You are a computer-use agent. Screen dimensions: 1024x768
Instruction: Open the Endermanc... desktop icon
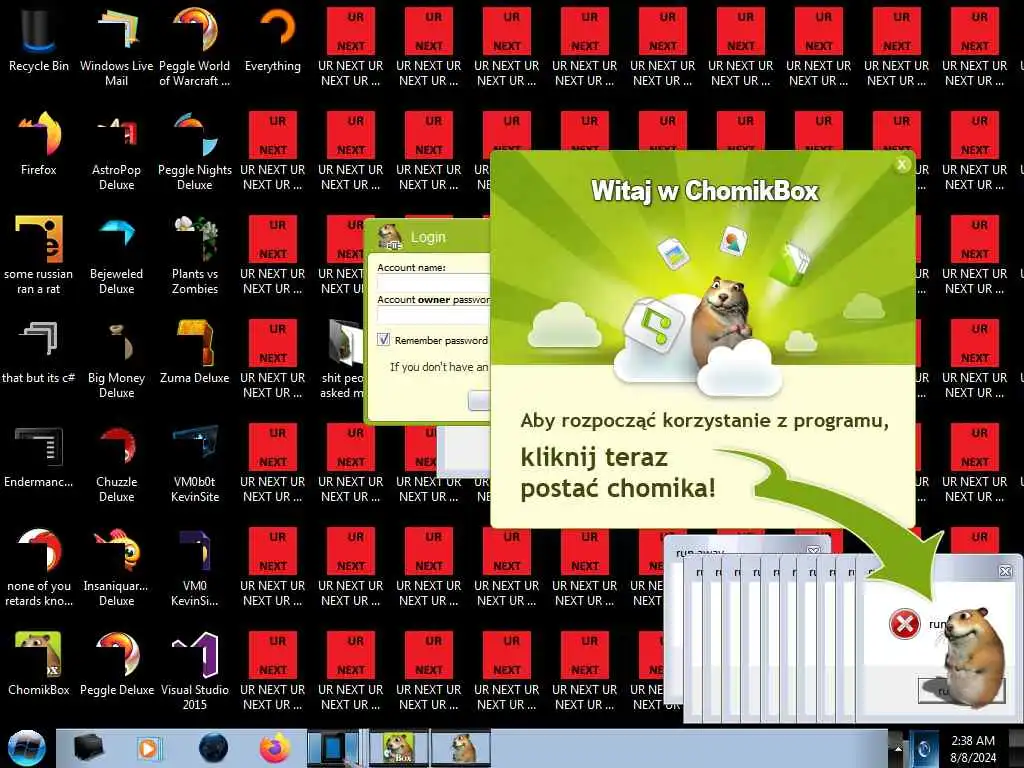pos(39,457)
